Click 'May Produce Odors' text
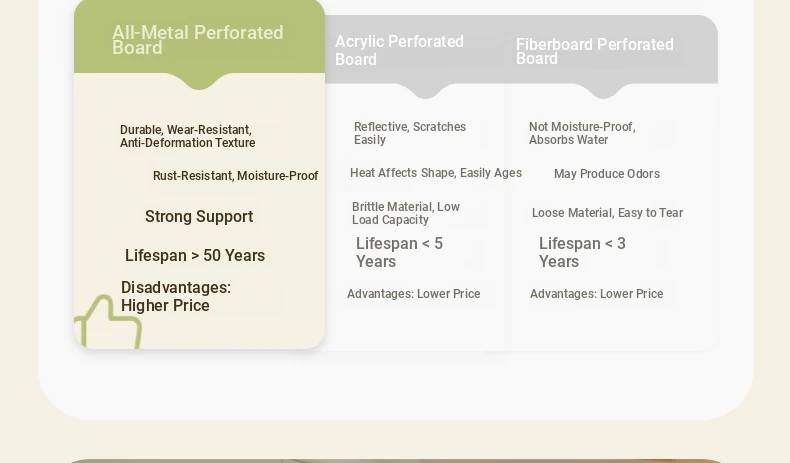The image size is (790, 463). (607, 174)
